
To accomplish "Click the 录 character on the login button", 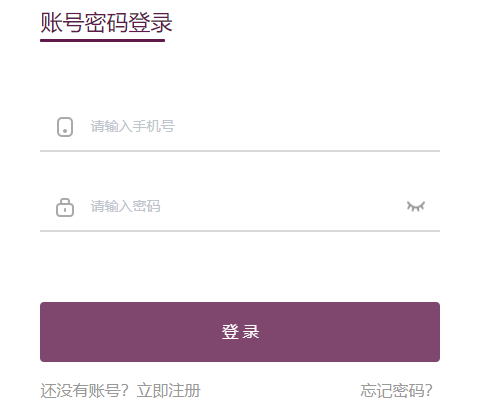I will (251, 332).
